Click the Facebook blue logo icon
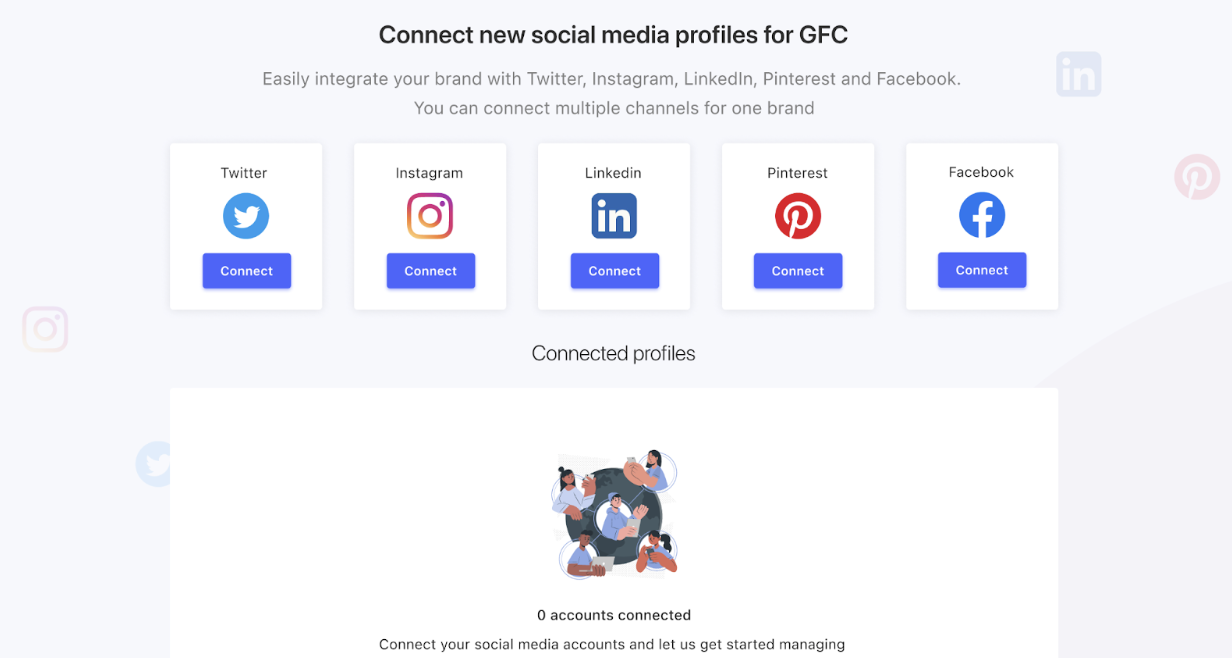 point(982,215)
